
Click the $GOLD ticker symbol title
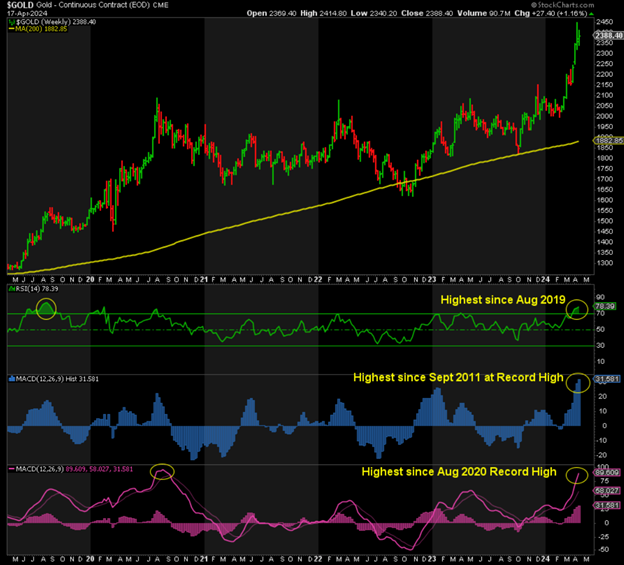(20, 5)
